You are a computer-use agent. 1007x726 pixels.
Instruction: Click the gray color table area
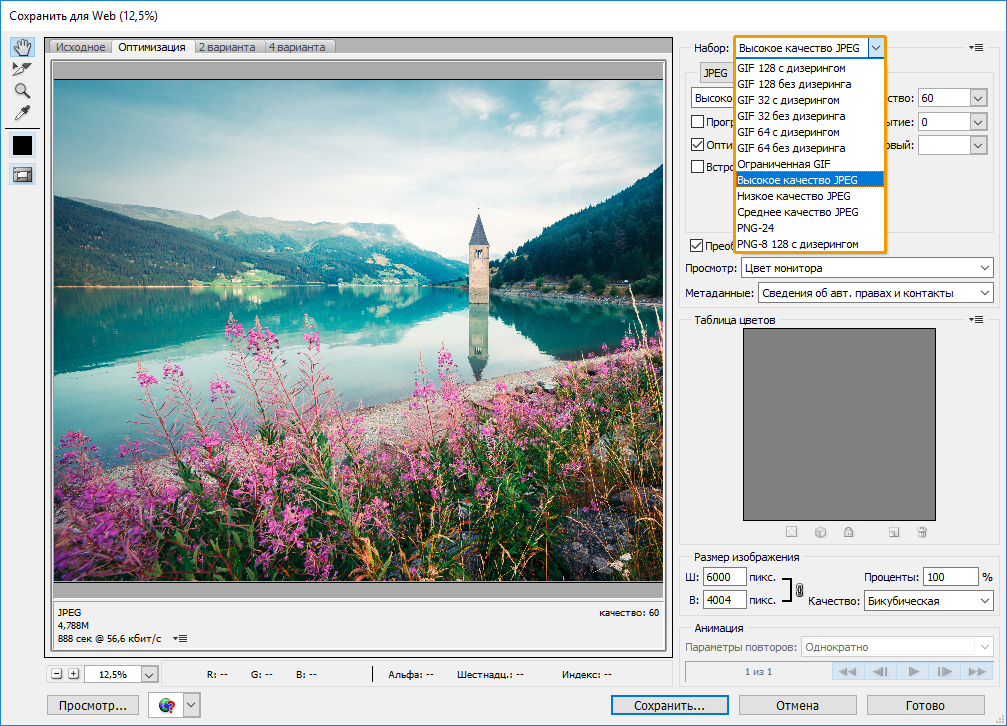[x=839, y=424]
